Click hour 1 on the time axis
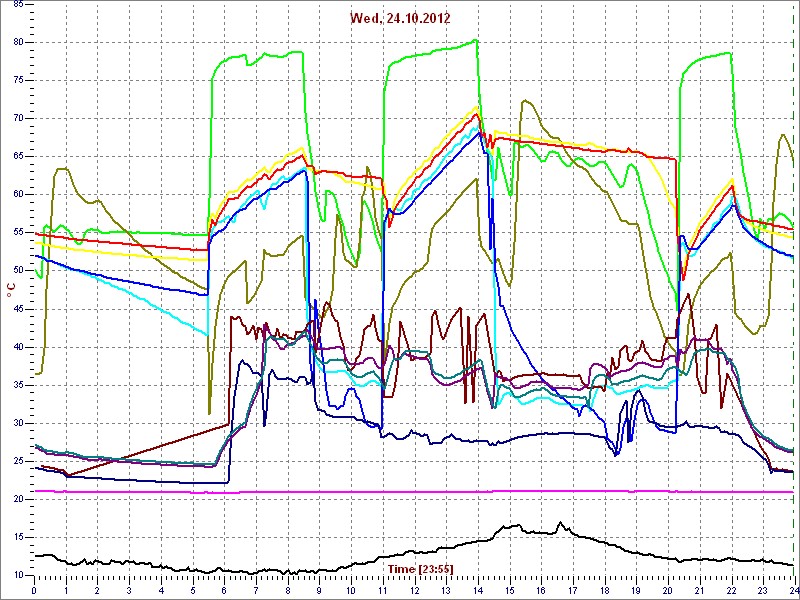The height and width of the screenshot is (600, 800). [x=66, y=591]
